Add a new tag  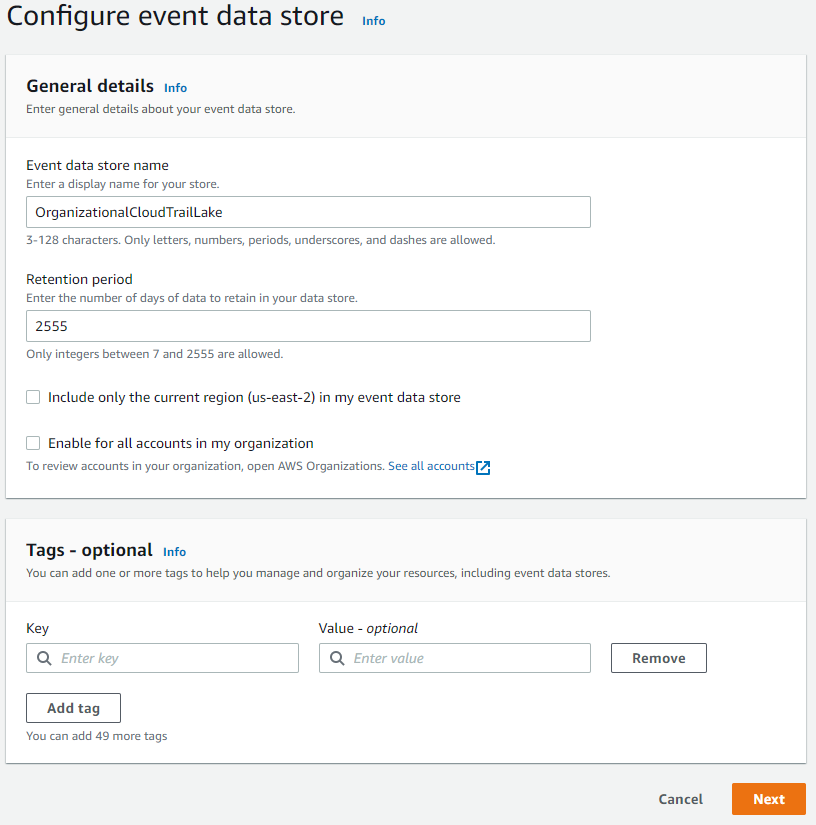74,708
